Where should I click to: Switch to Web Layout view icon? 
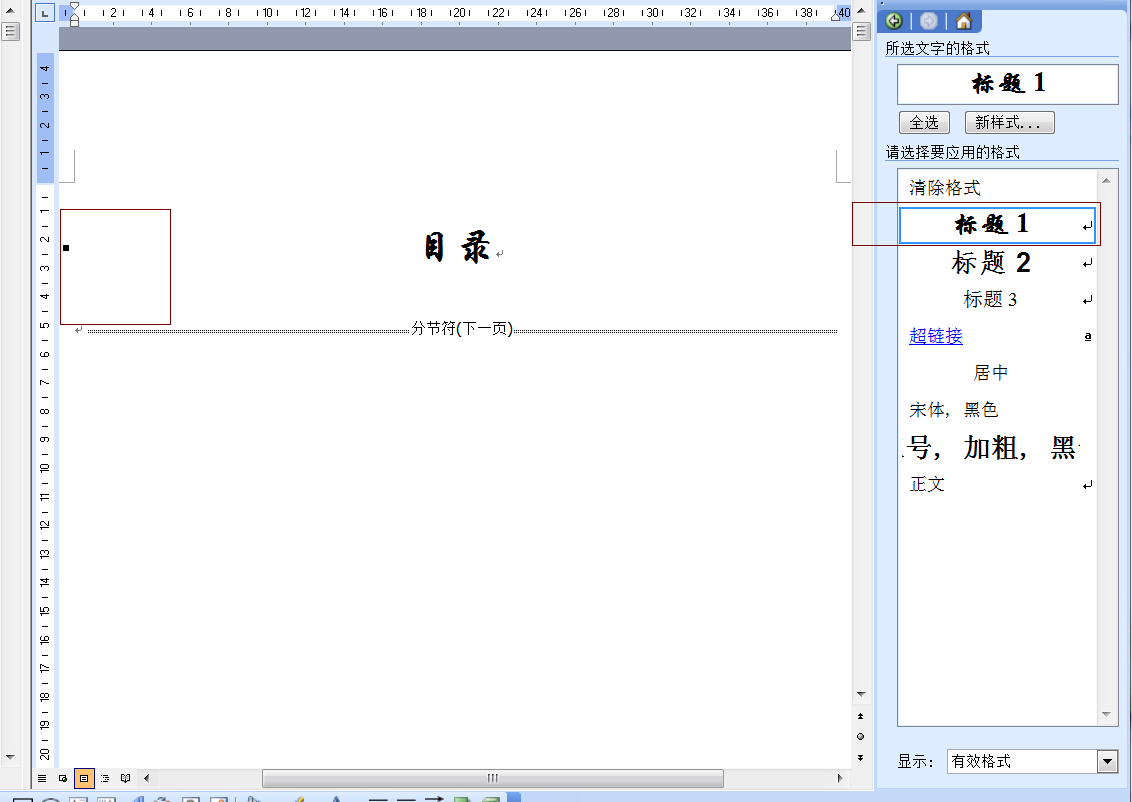point(63,778)
